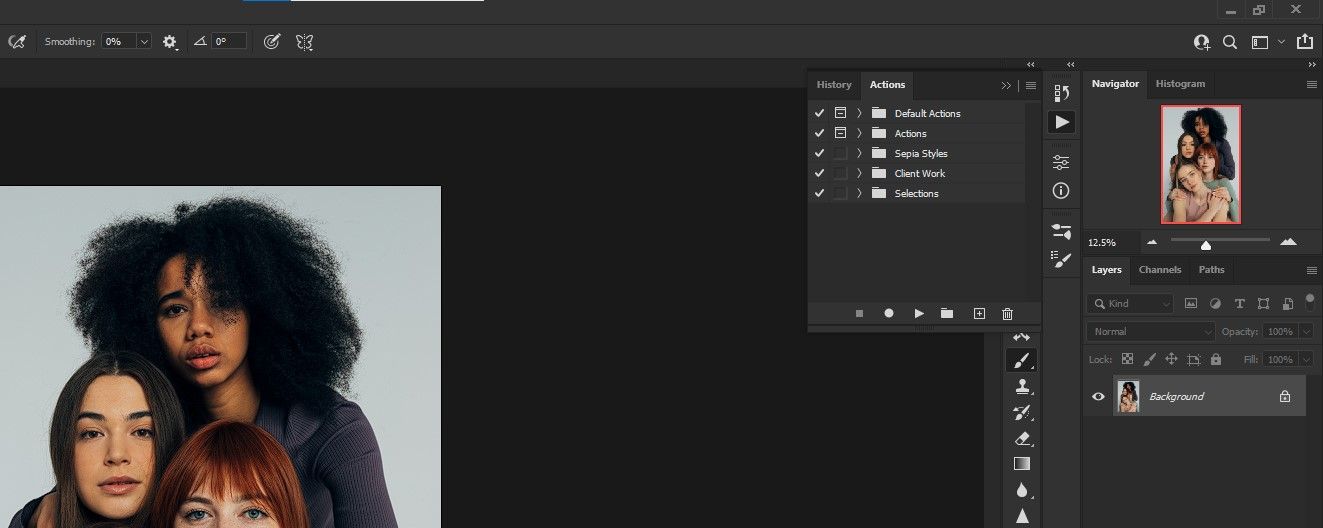Open the Share export icon
Viewport: 1323px width, 528px height.
click(1305, 42)
